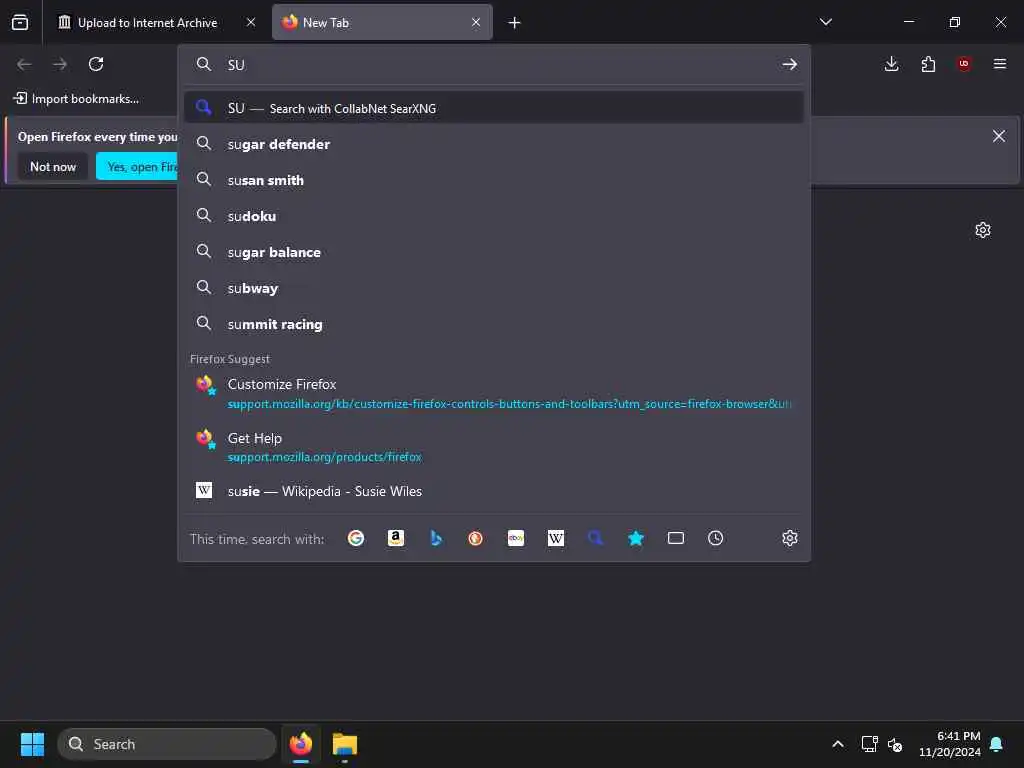The width and height of the screenshot is (1024, 768).
Task: Dismiss the Open Firefox notification bar
Action: tap(999, 136)
